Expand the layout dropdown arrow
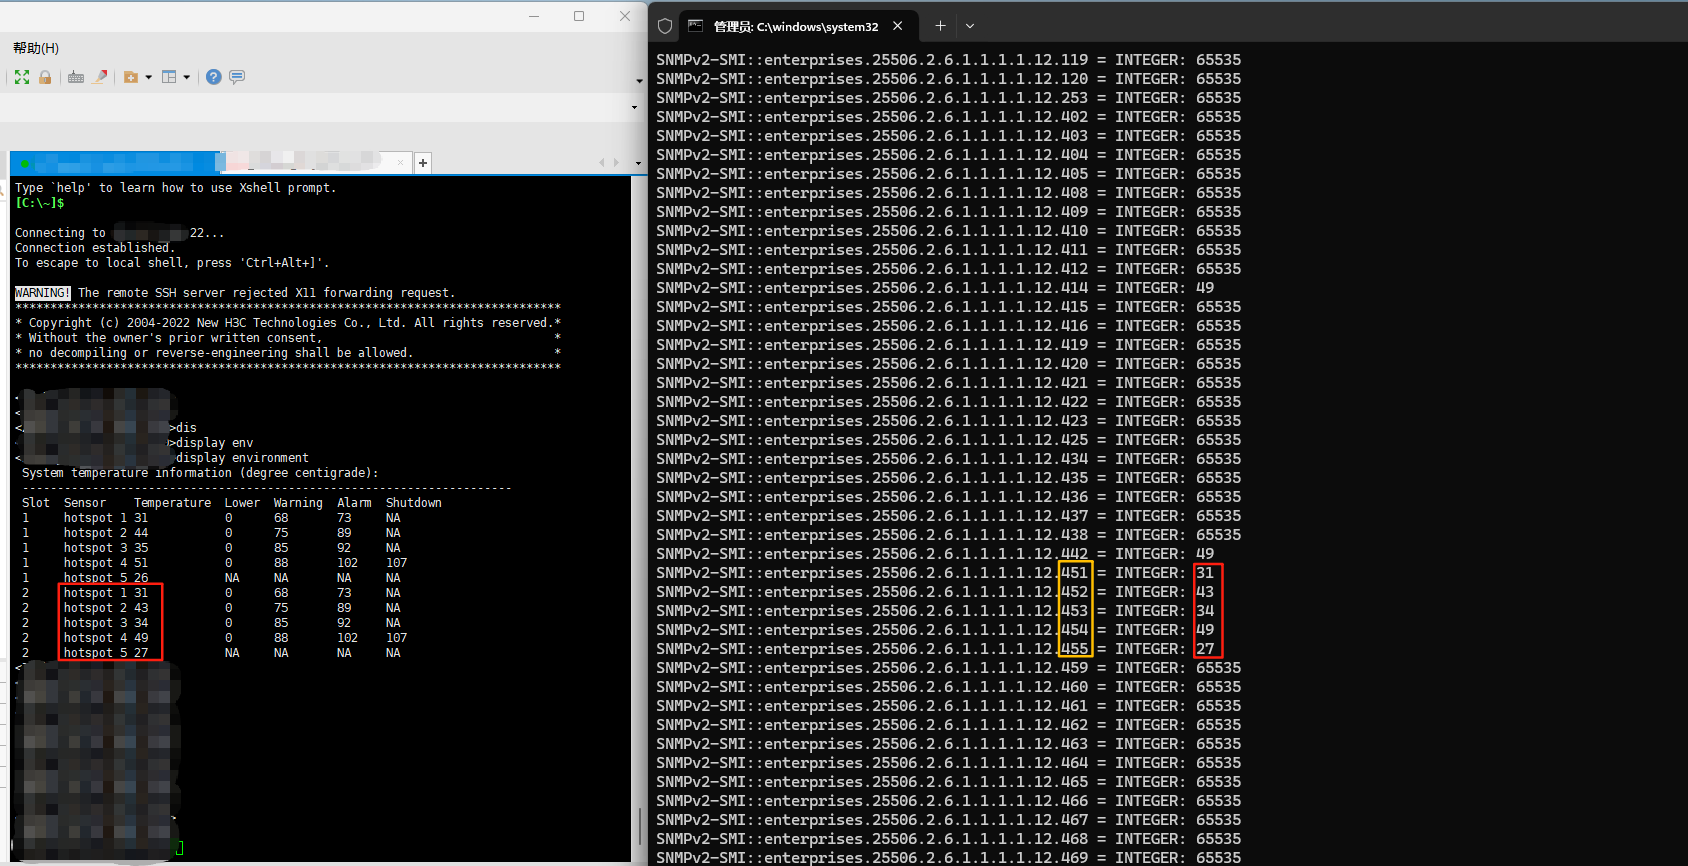Viewport: 1688px width, 866px height. coord(187,77)
